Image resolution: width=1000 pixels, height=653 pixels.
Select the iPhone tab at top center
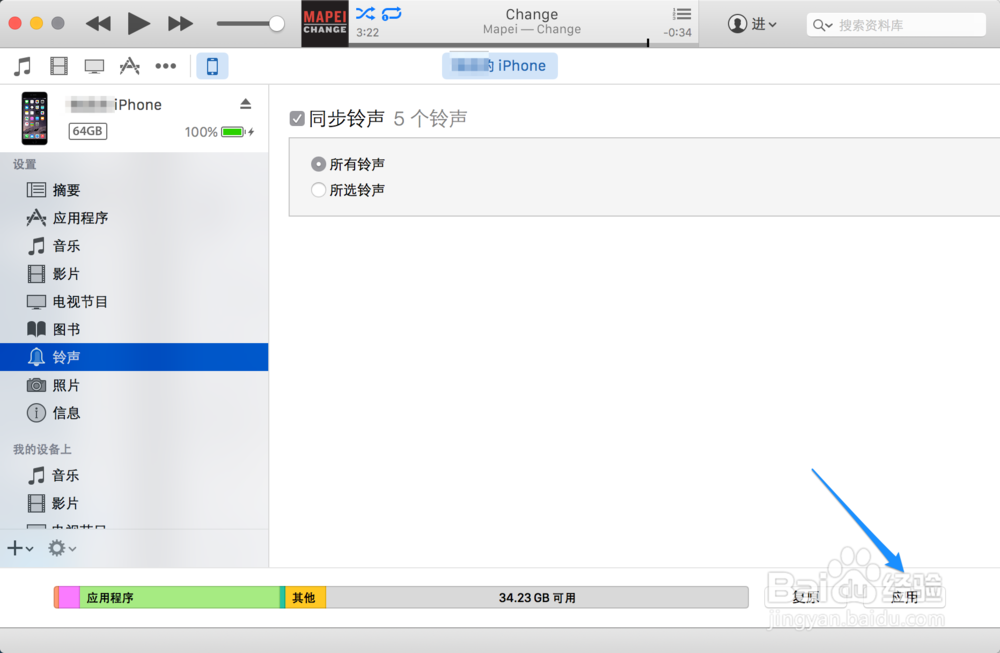click(x=500, y=66)
